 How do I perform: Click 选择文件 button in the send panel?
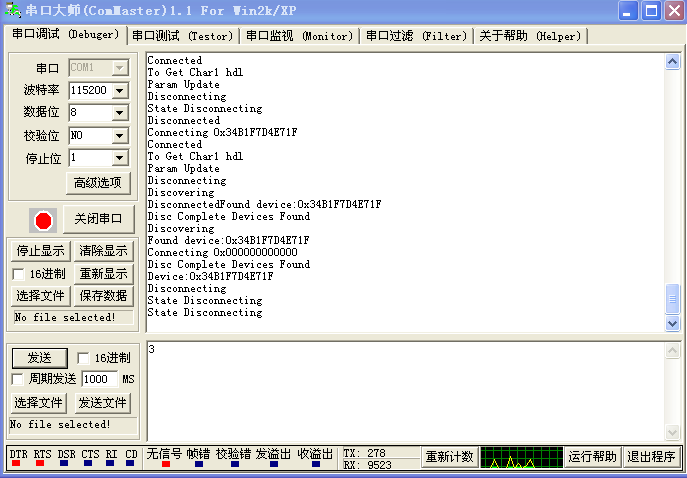point(39,403)
